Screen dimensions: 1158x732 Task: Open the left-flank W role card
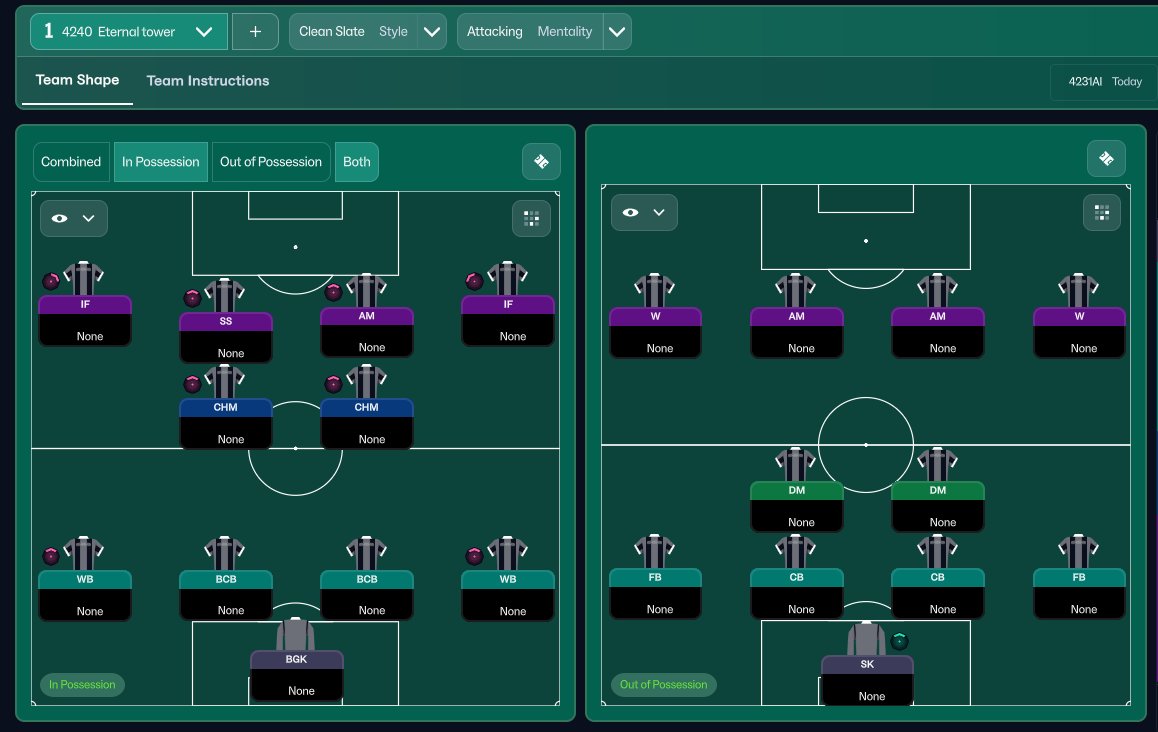pyautogui.click(x=655, y=333)
